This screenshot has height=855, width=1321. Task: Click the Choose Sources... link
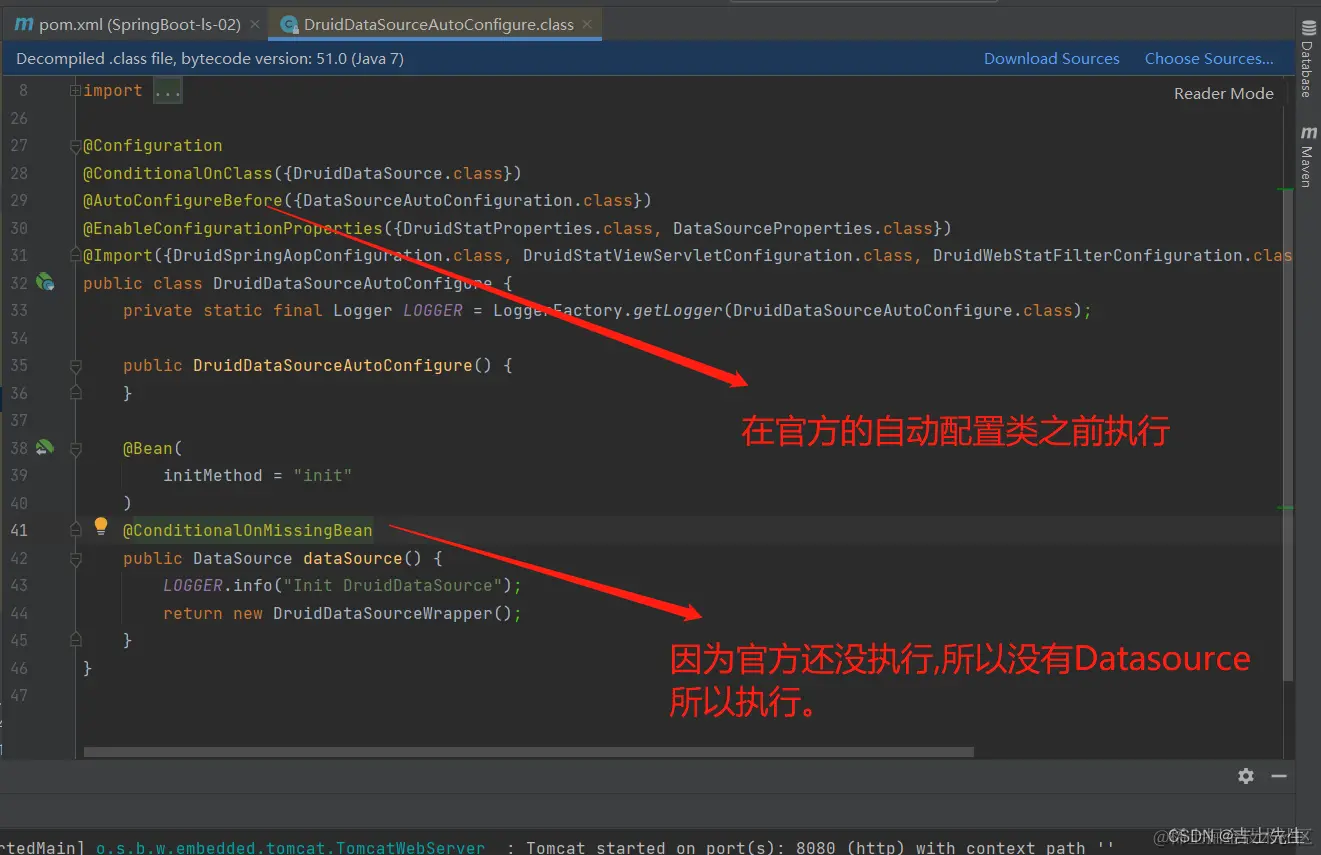click(1209, 59)
